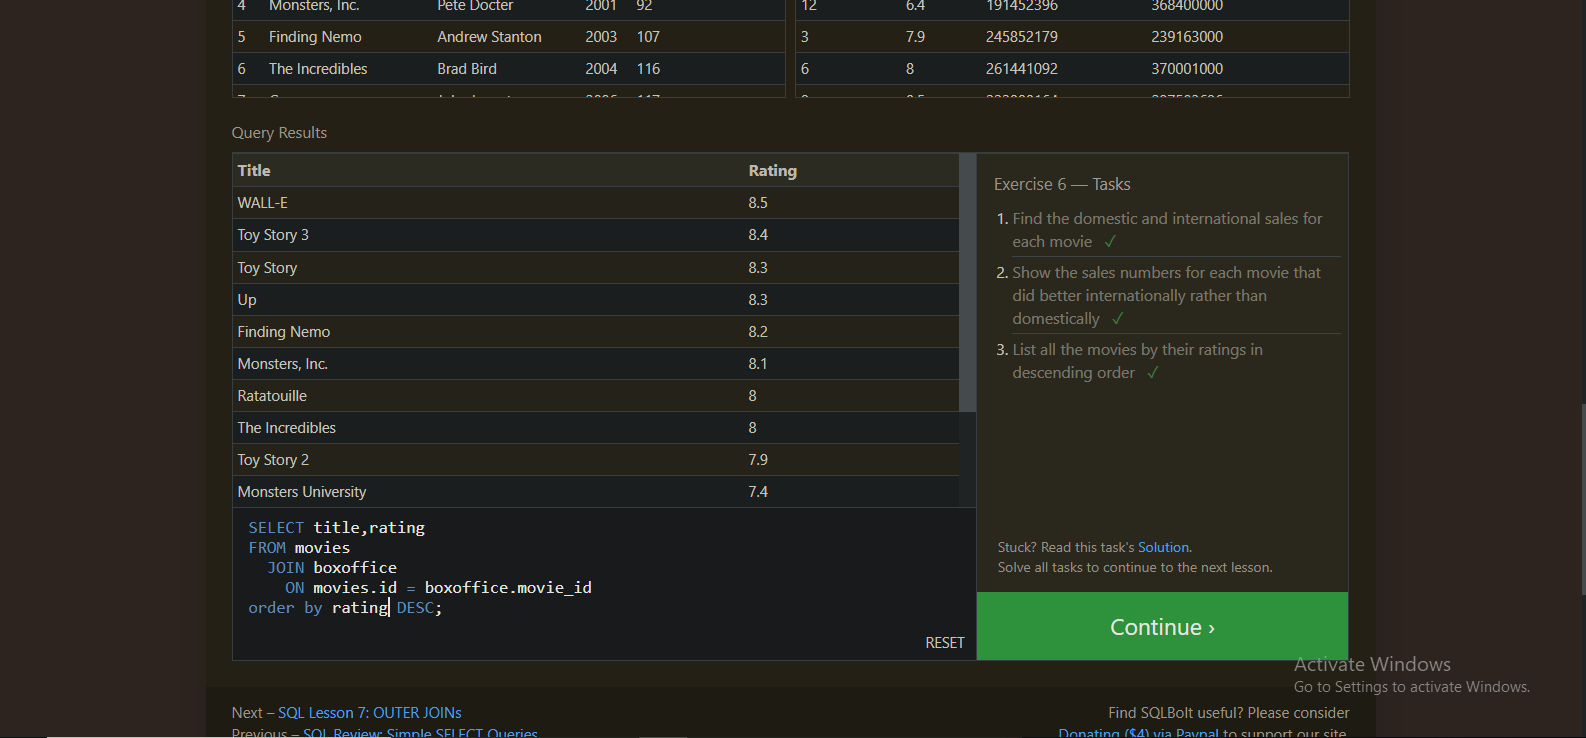Click 370001000 in the boxoffice table
This screenshot has height=738, width=1586.
[1187, 69]
